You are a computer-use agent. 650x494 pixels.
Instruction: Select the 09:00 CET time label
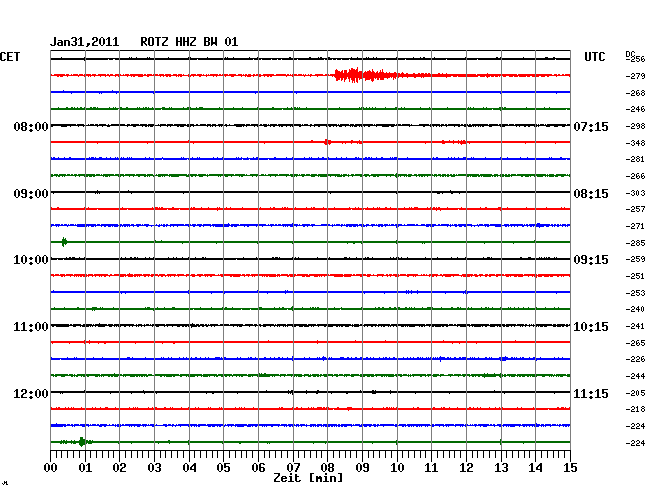tap(31, 194)
